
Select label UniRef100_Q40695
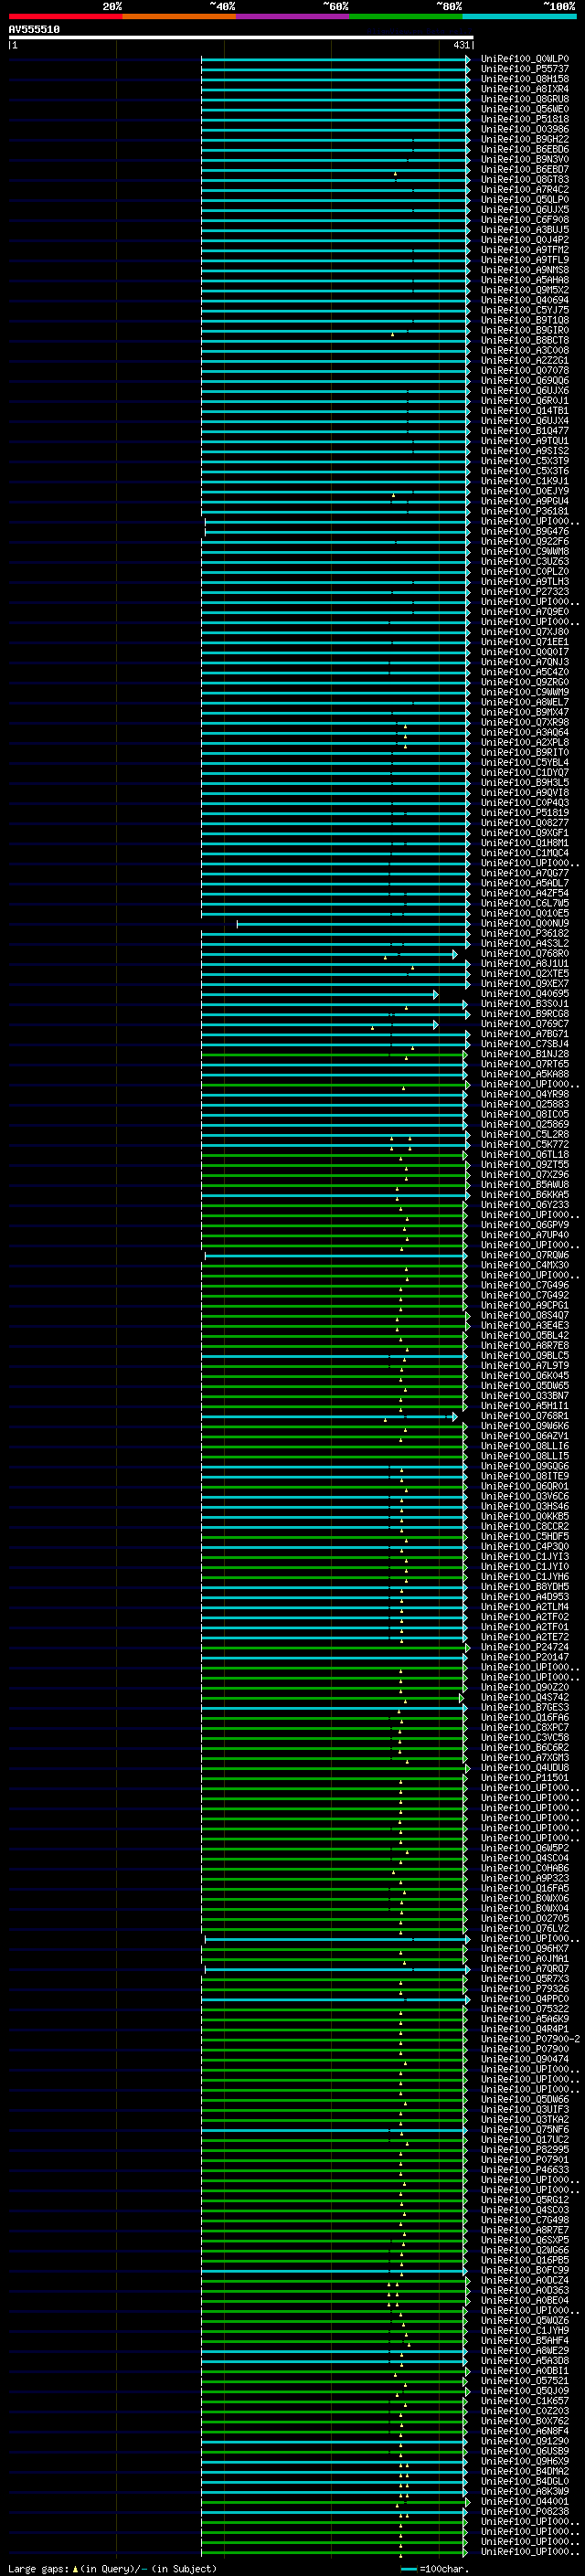[525, 994]
